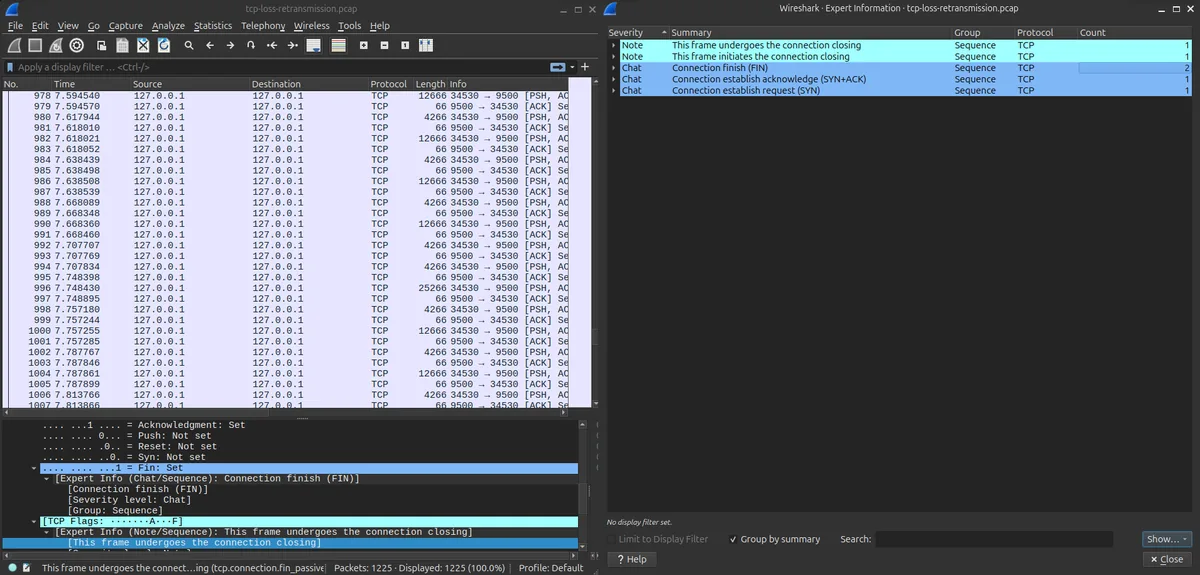
Task: Open the Capture menu
Action: 126,25
